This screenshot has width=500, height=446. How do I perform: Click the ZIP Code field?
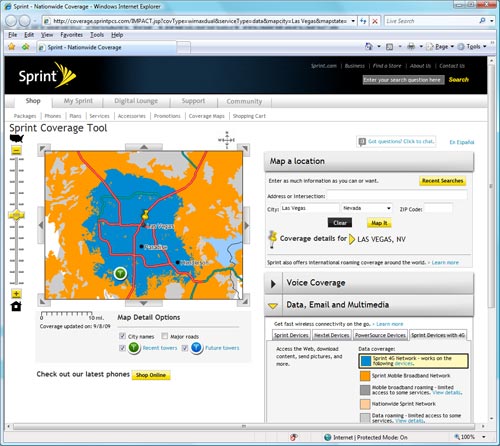[x=438, y=209]
